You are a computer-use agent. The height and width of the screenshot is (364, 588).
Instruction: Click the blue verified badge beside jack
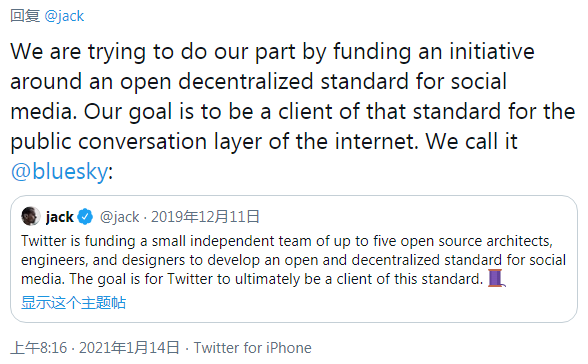(x=85, y=217)
